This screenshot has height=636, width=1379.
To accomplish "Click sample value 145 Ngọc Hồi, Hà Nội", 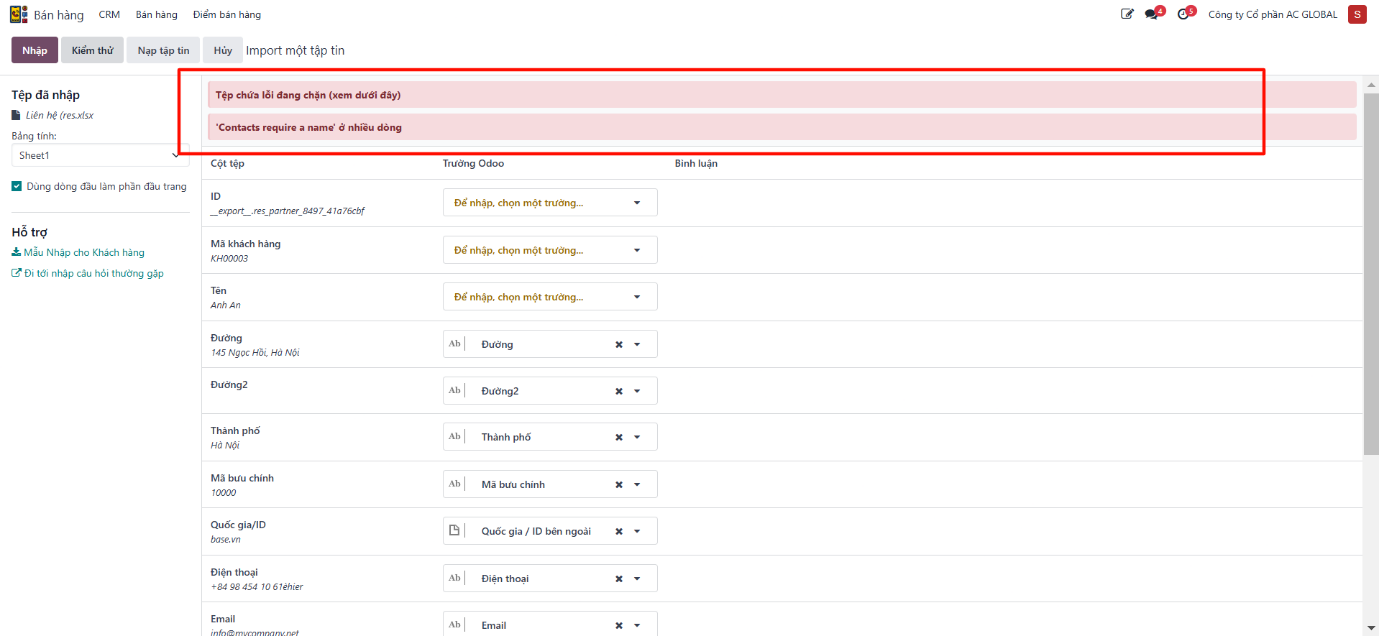I will (x=255, y=352).
